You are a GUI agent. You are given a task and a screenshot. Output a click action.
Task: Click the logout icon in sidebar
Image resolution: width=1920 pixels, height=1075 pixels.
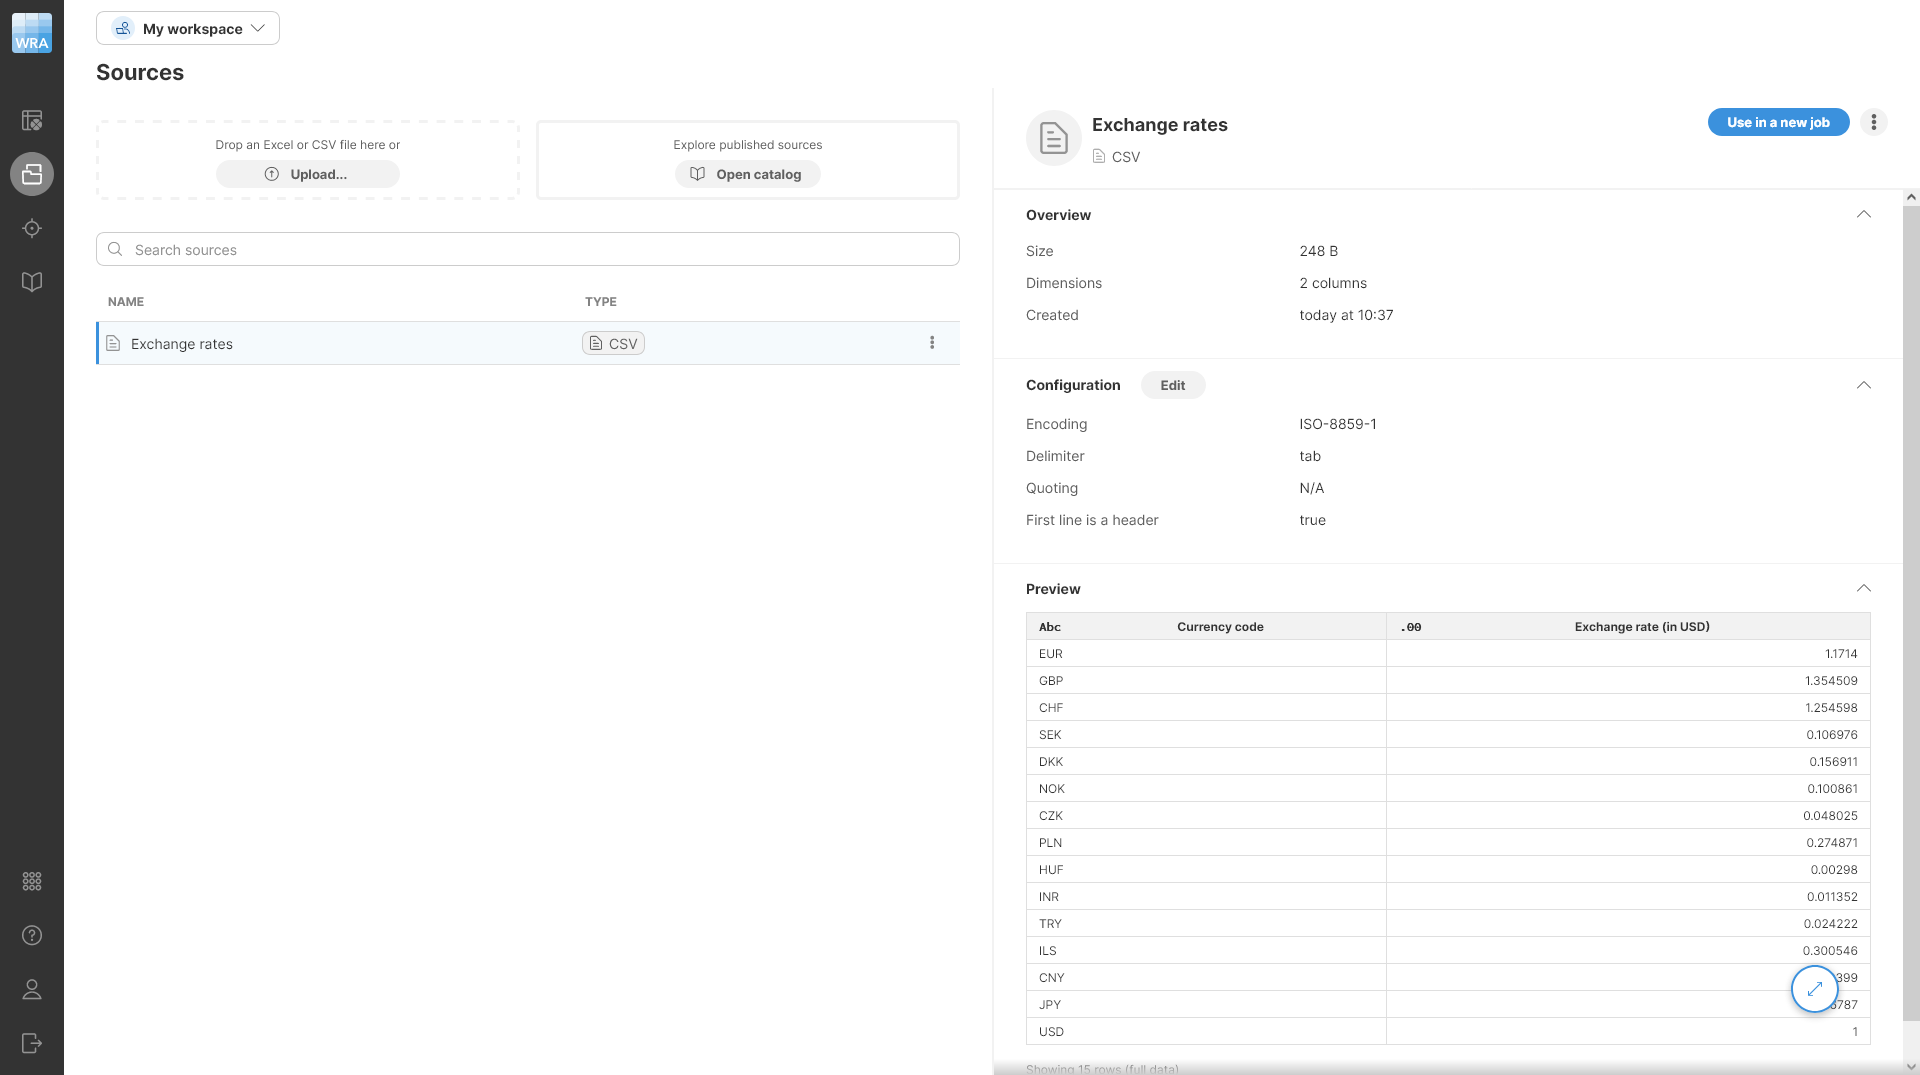(32, 1043)
